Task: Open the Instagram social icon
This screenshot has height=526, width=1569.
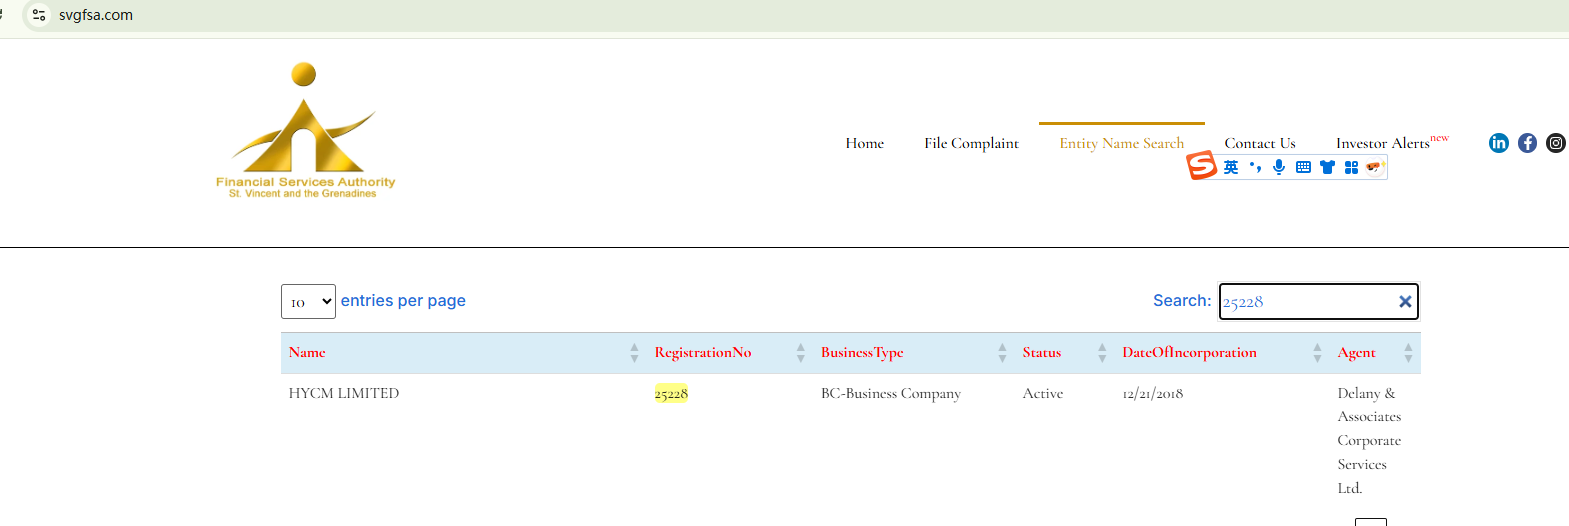Action: [x=1556, y=143]
